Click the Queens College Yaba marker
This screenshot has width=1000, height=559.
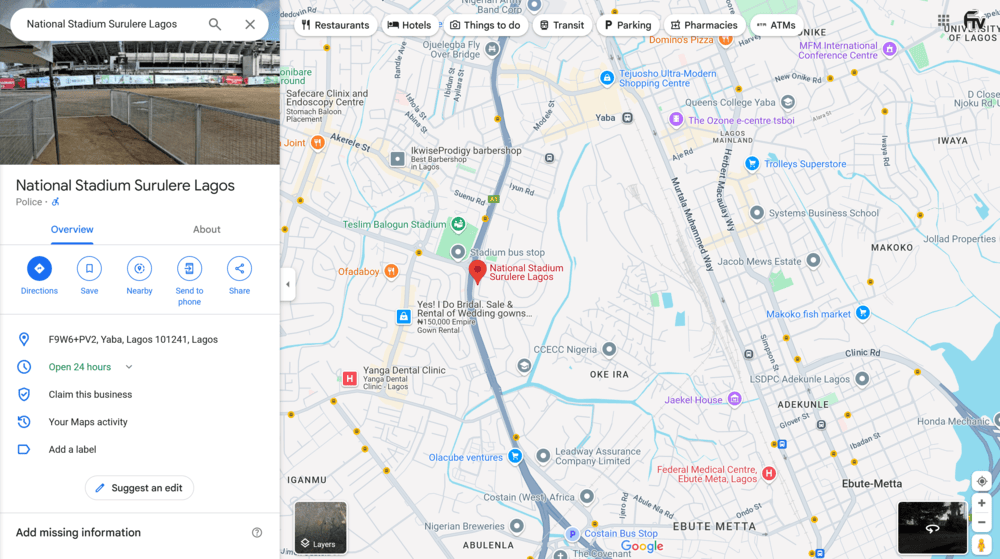click(x=788, y=102)
